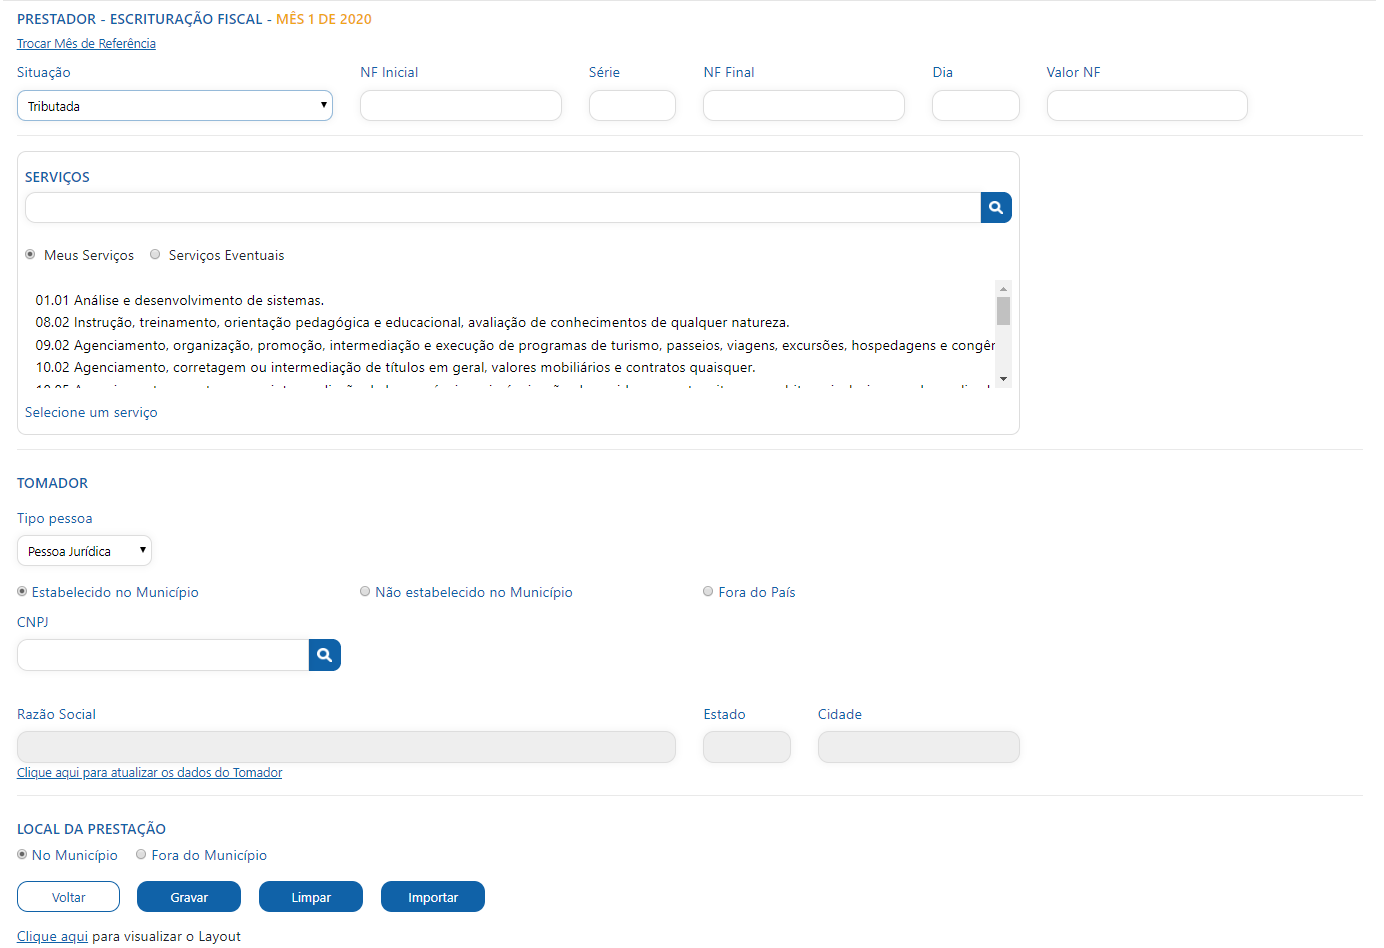The image size is (1384, 948).
Task: Focus the NF Final input field
Action: (x=804, y=106)
